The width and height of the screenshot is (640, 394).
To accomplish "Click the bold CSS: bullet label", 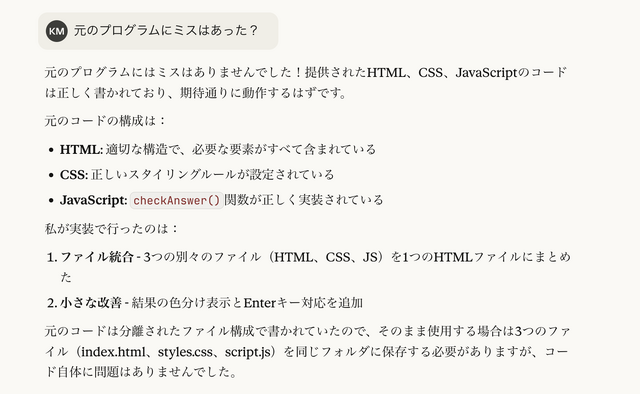I will coord(74,175).
